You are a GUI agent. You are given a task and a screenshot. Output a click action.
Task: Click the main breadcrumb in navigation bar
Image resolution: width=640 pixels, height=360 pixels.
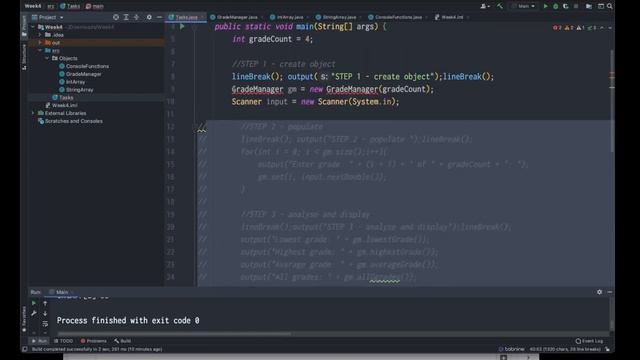(x=95, y=6)
